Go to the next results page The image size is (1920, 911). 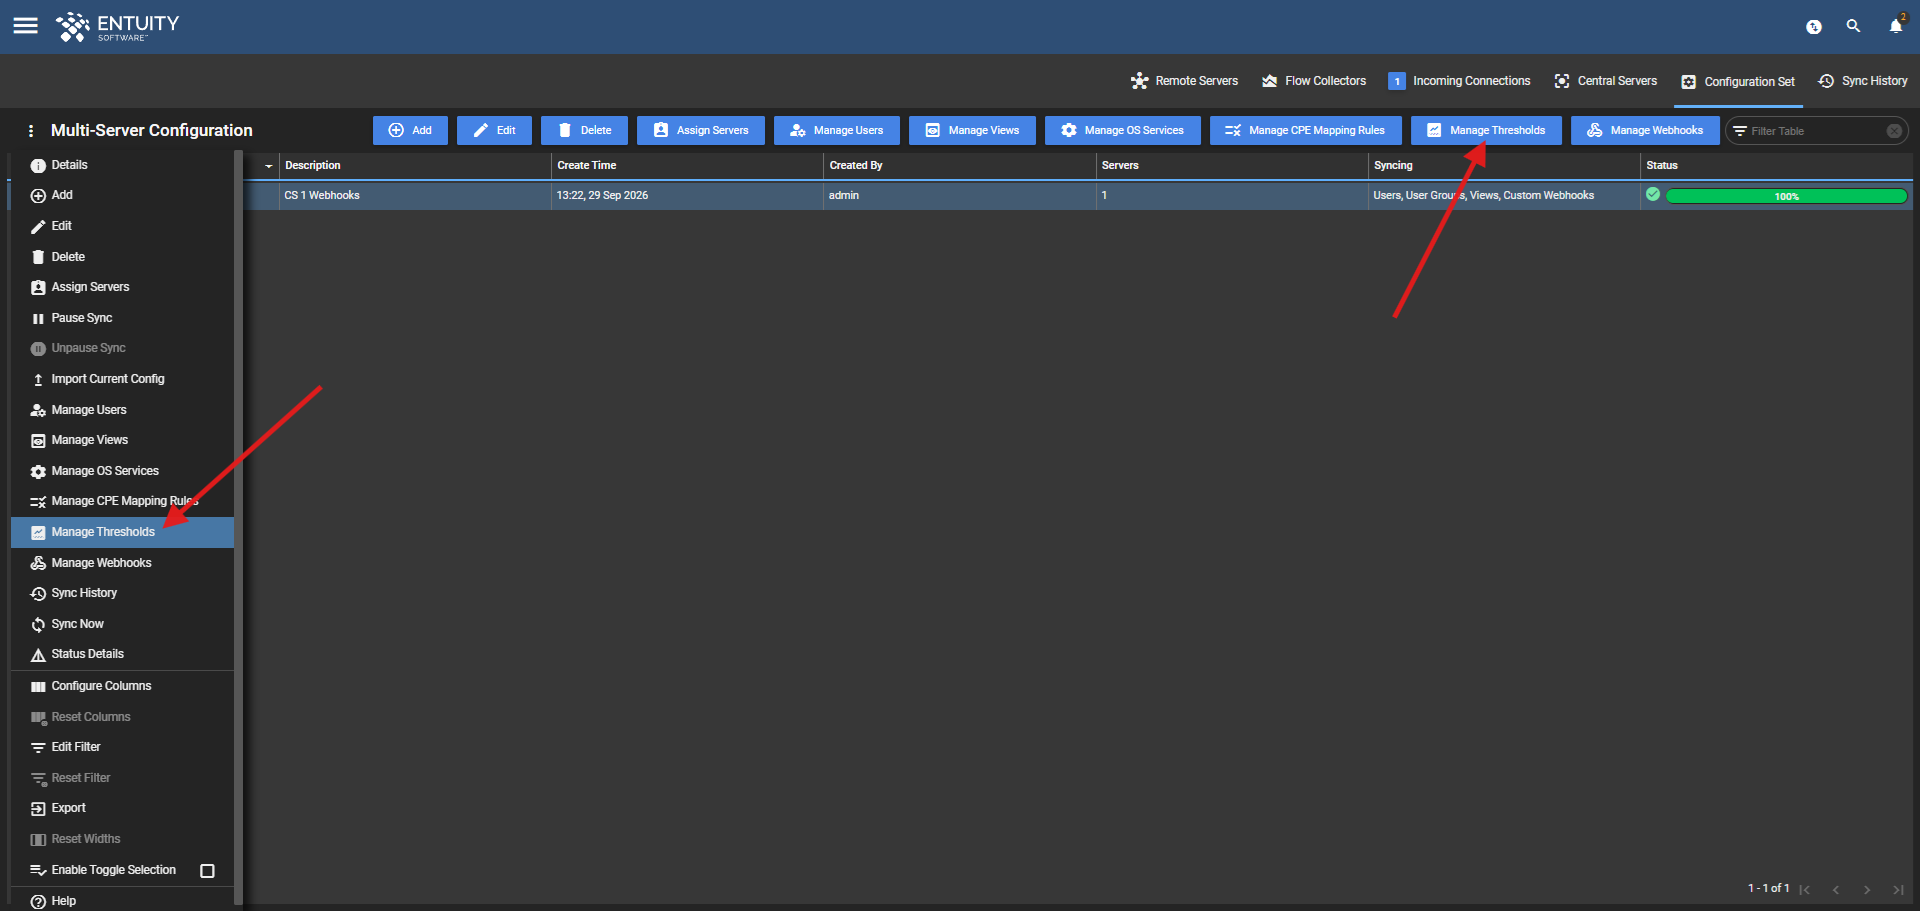tap(1867, 890)
